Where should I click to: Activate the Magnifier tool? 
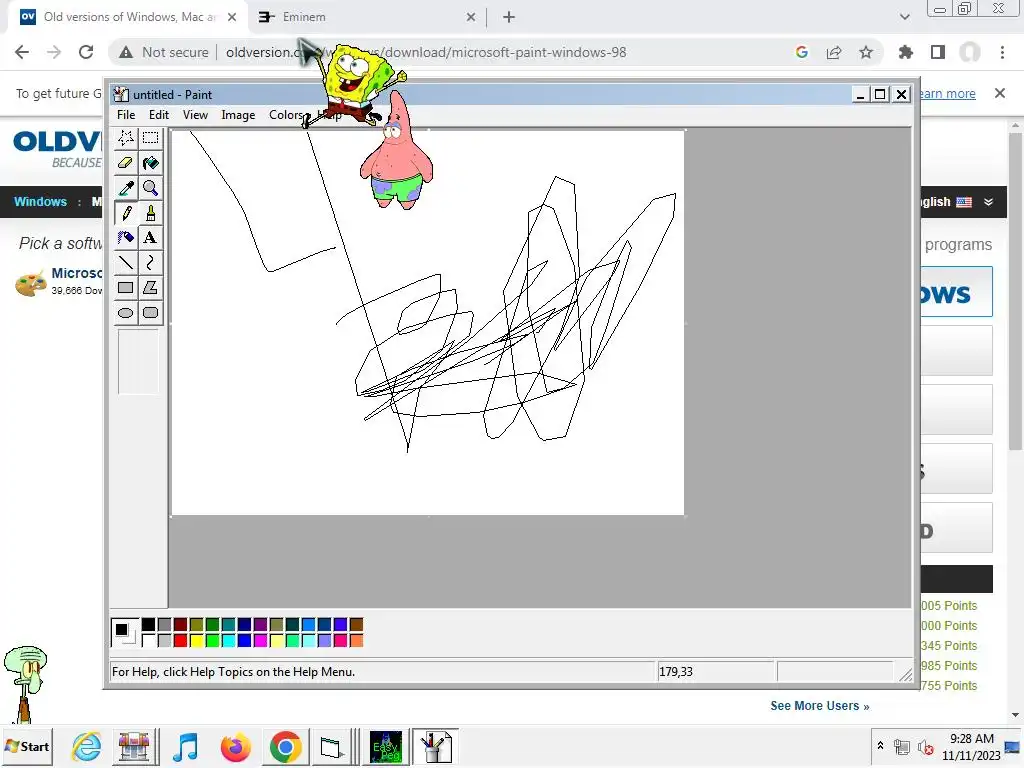click(150, 188)
